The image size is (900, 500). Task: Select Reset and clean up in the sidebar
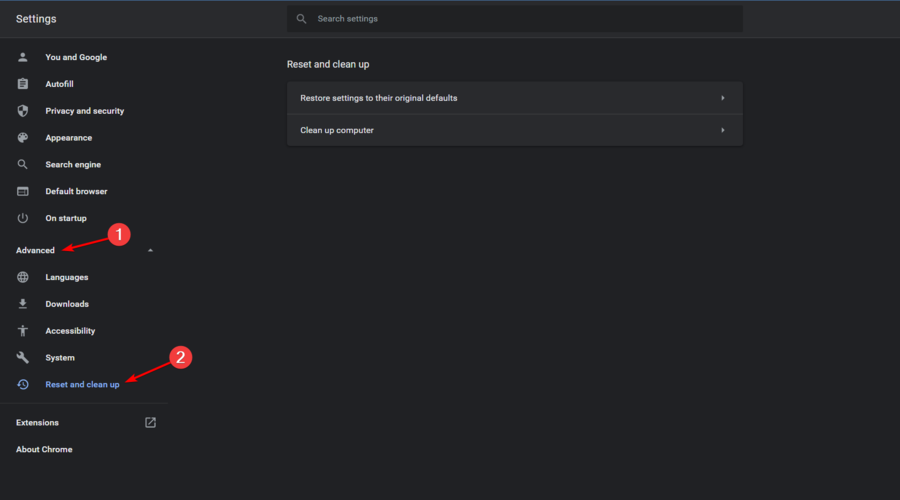tap(82, 385)
